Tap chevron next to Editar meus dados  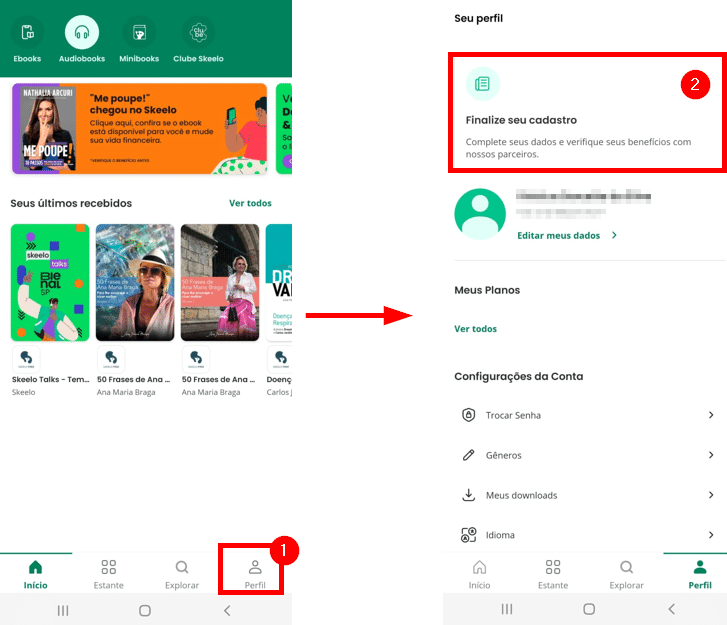pos(614,236)
